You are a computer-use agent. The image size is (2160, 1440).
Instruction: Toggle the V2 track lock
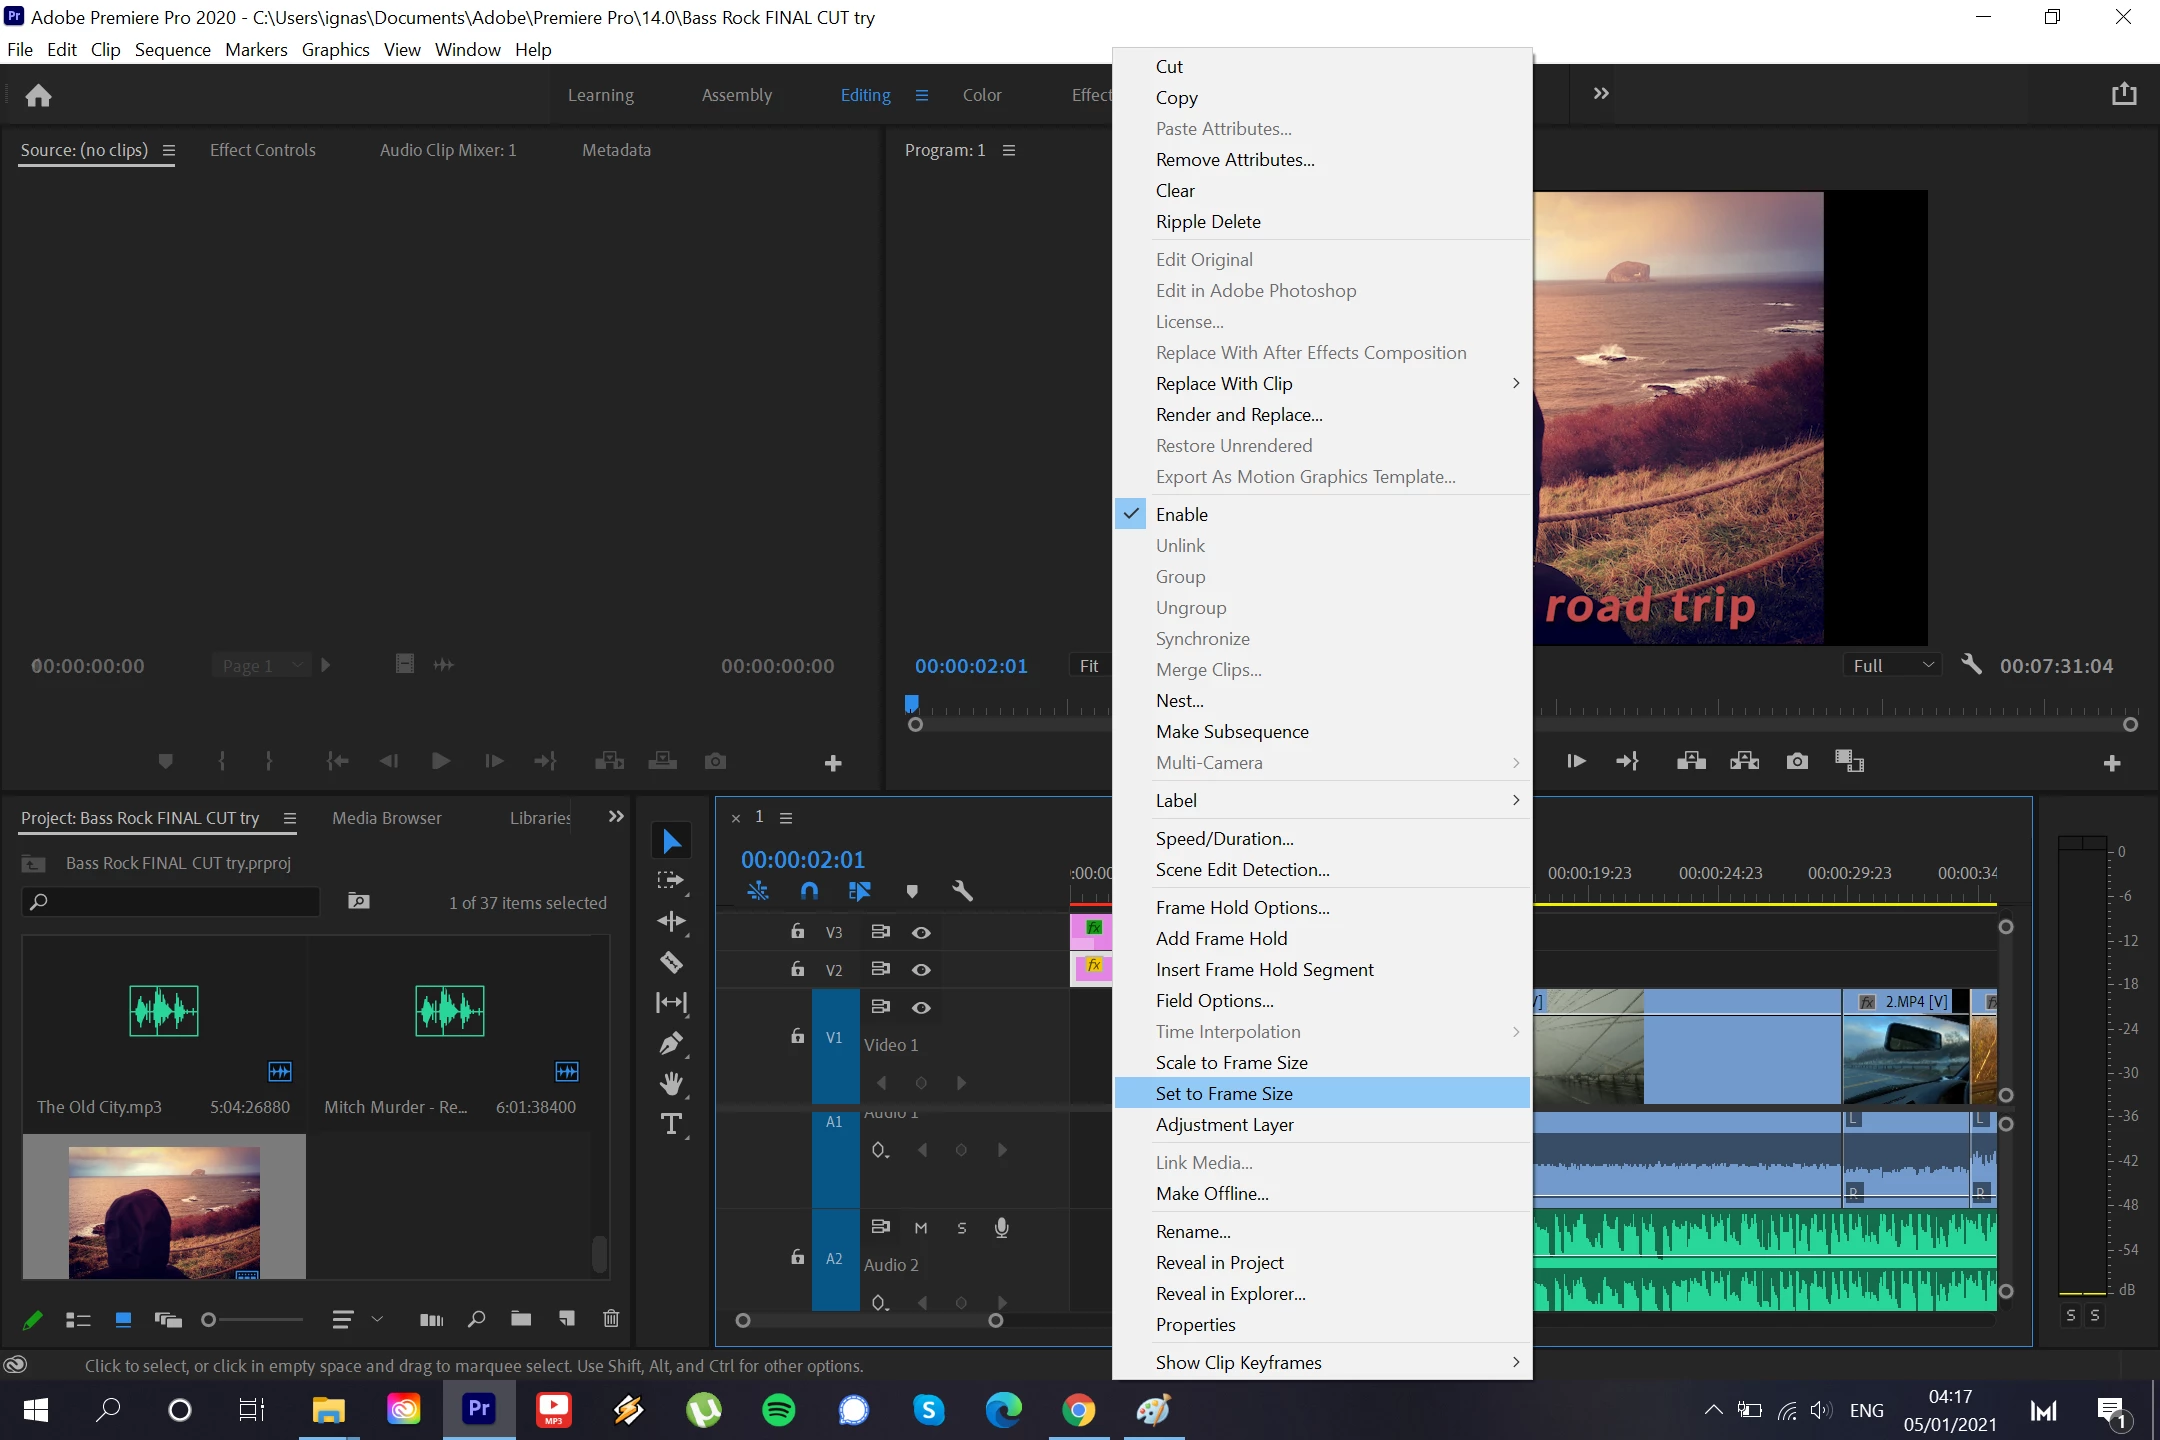[x=797, y=969]
